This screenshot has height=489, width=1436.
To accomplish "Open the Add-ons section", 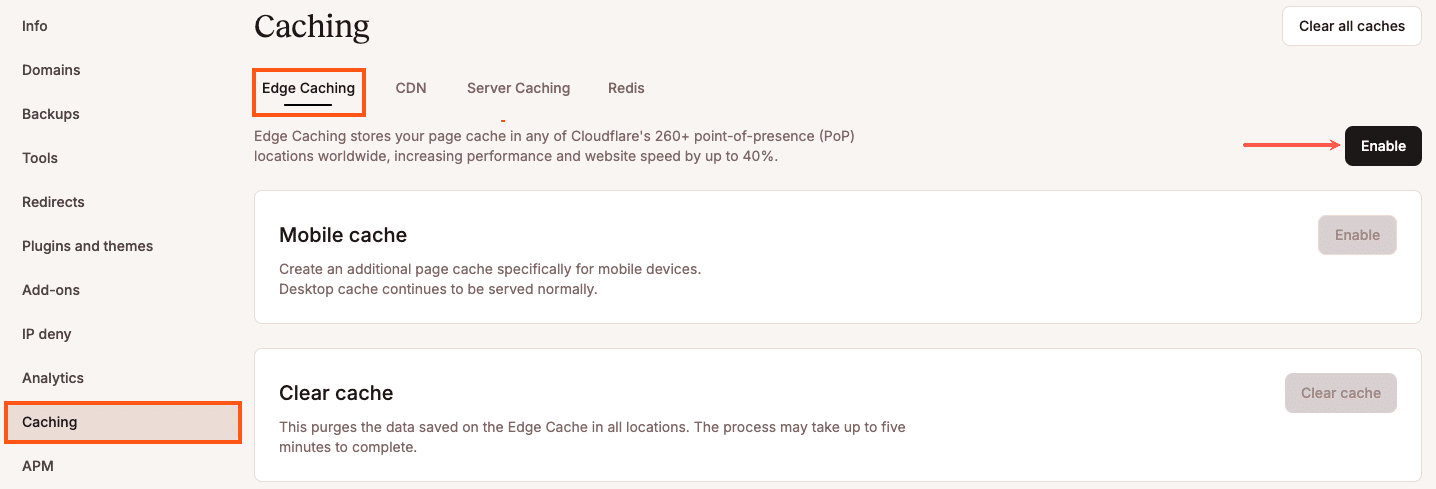I will [51, 290].
